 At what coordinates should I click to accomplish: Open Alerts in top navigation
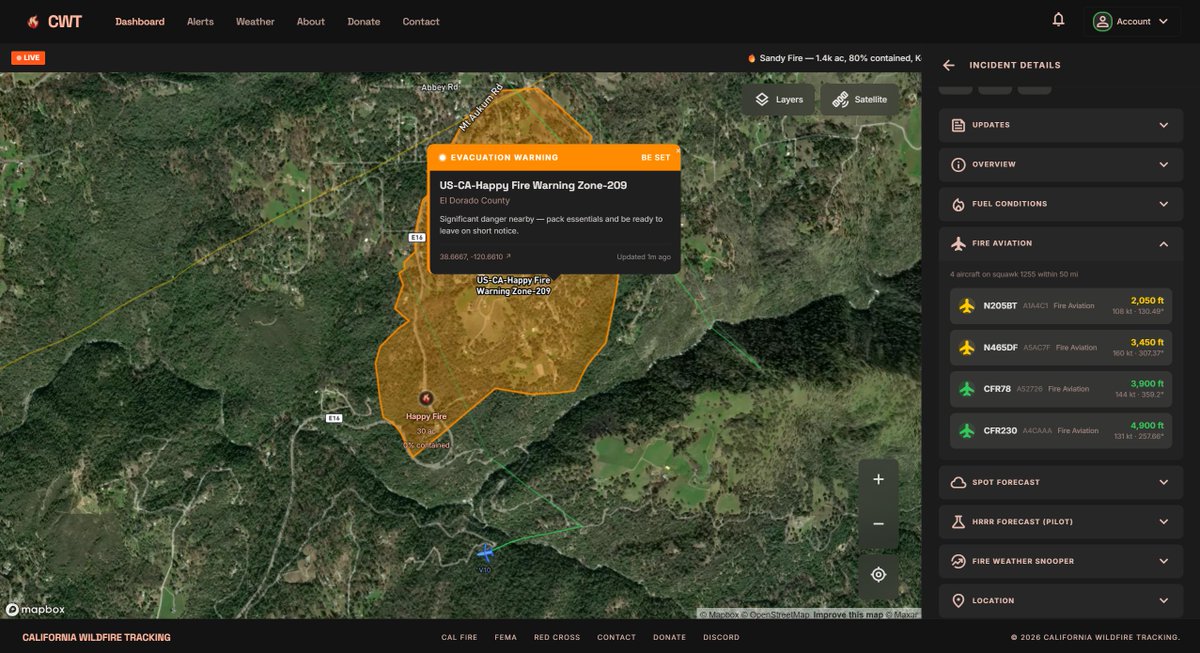pyautogui.click(x=200, y=22)
